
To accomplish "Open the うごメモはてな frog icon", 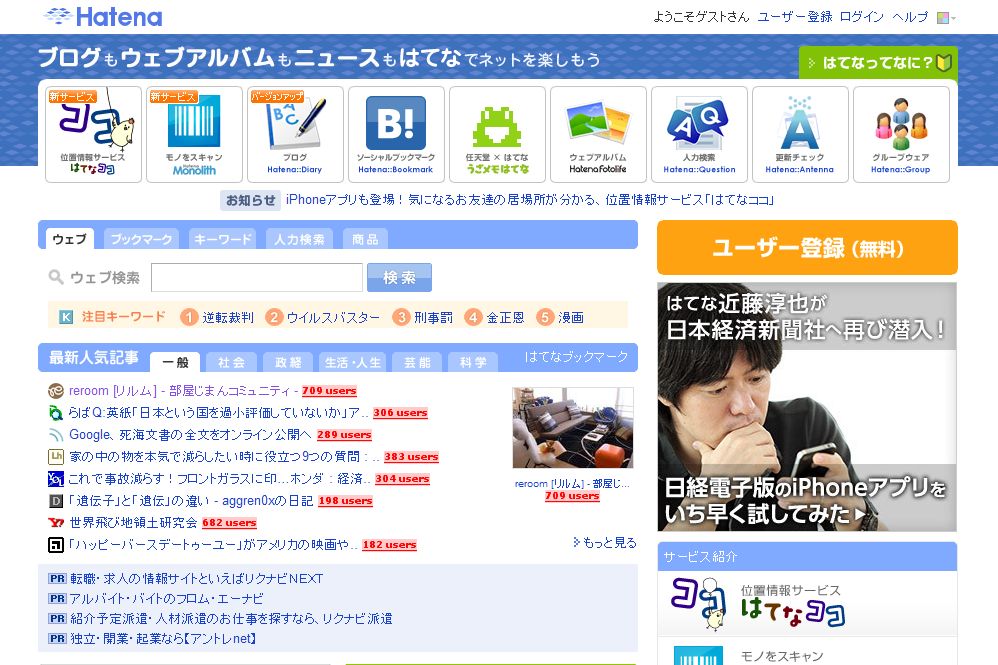I will (x=497, y=134).
